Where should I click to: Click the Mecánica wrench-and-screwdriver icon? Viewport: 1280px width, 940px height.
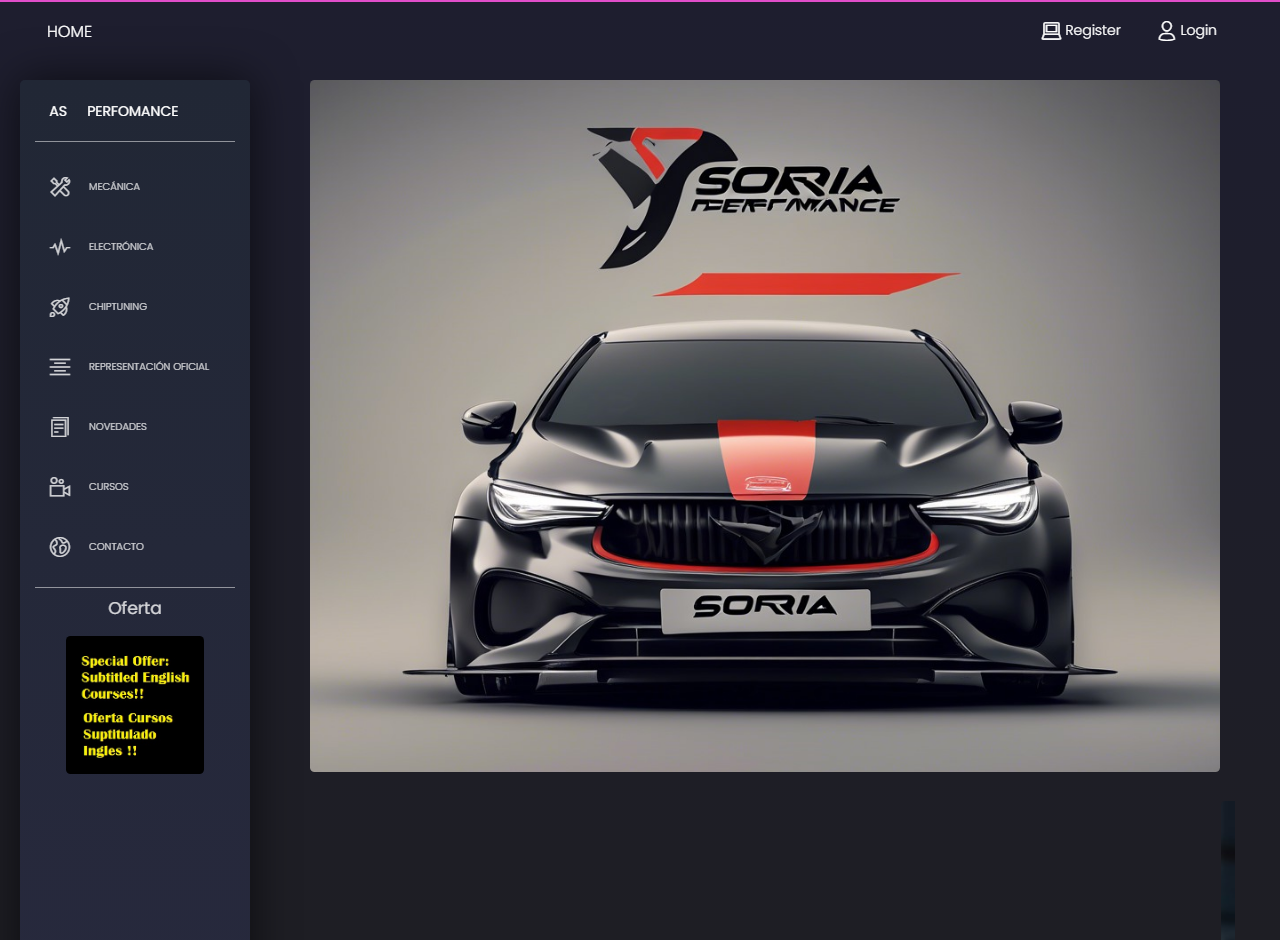60,187
